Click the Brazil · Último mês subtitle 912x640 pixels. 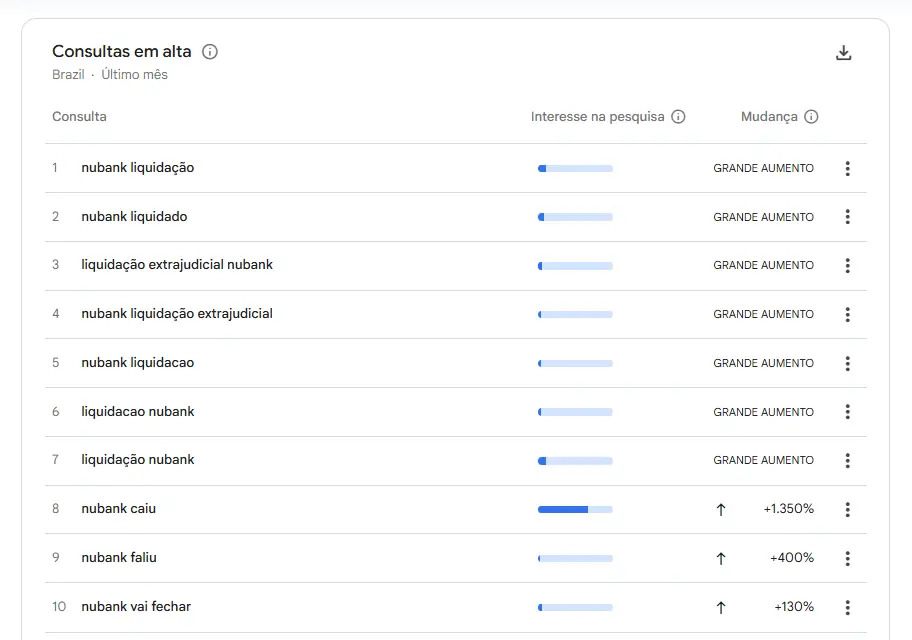coord(110,74)
